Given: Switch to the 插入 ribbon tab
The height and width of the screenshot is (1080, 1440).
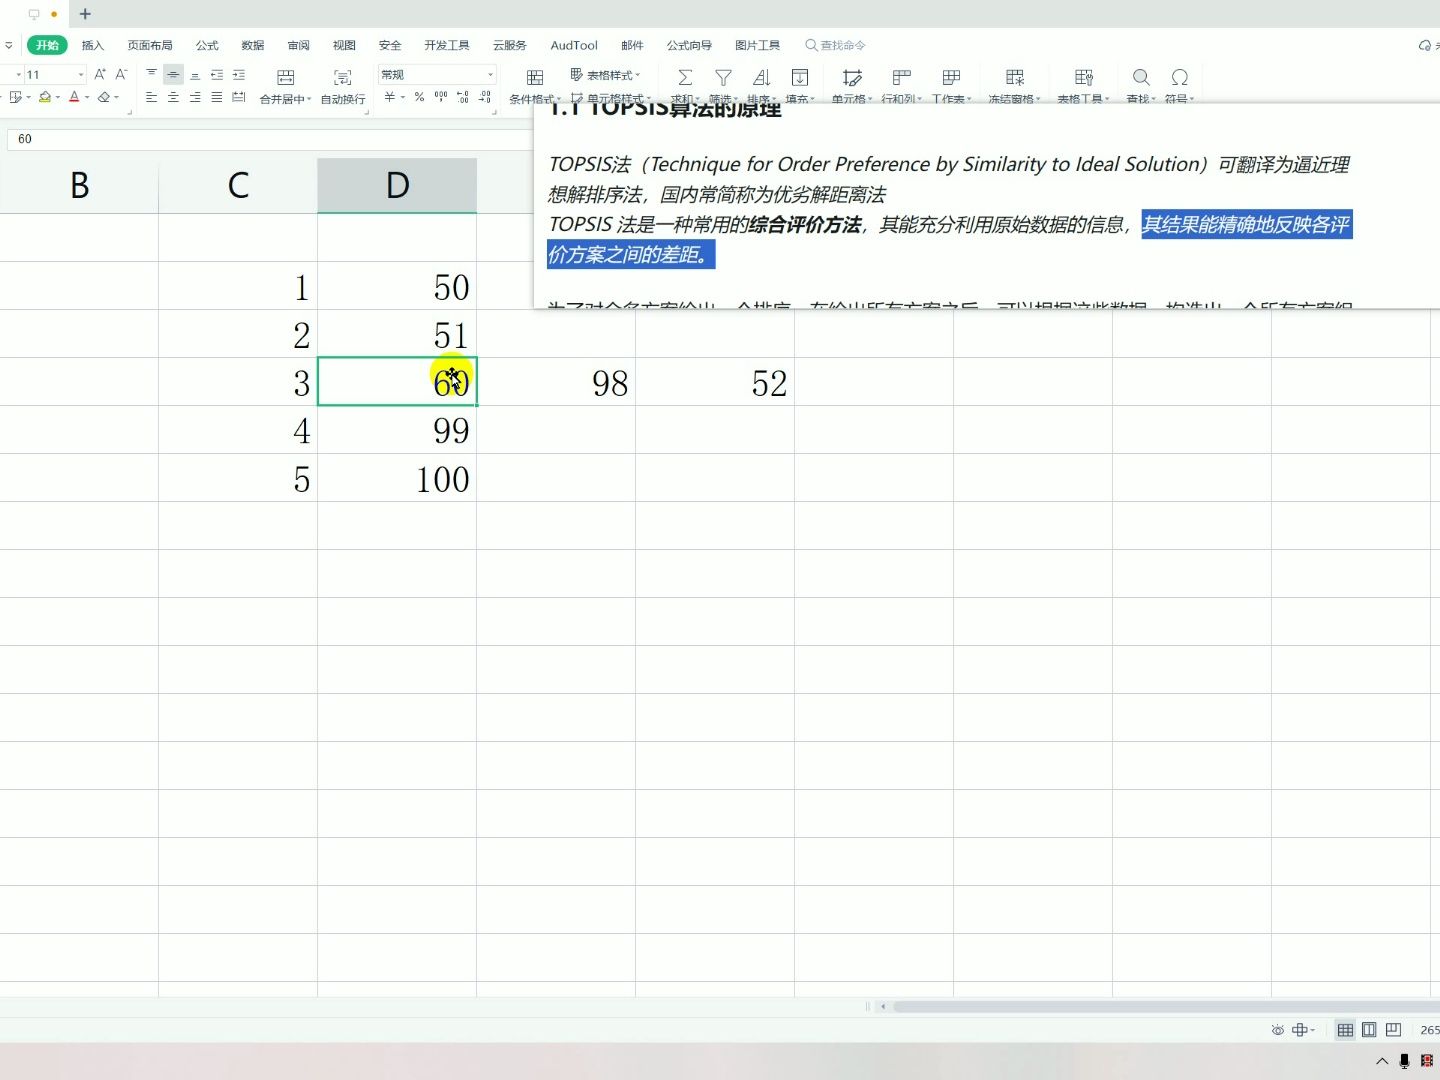Looking at the screenshot, I should 93,45.
